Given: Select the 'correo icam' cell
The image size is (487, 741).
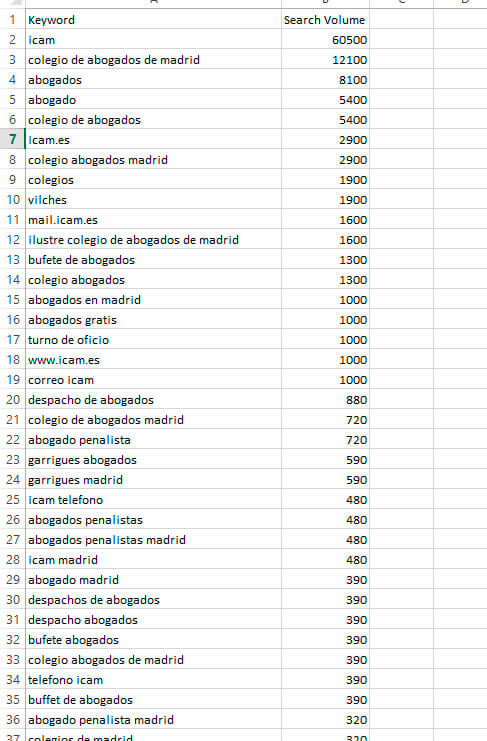Looking at the screenshot, I should click(153, 380).
